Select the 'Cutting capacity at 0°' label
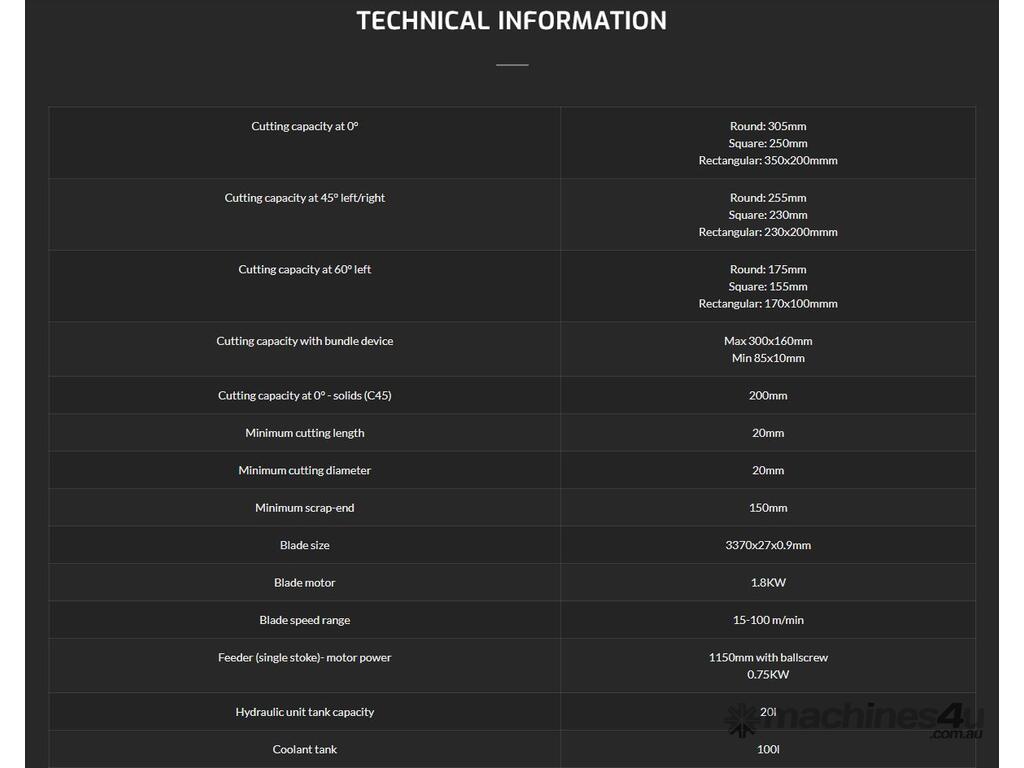Viewport: 1024px width, 768px height. point(305,126)
